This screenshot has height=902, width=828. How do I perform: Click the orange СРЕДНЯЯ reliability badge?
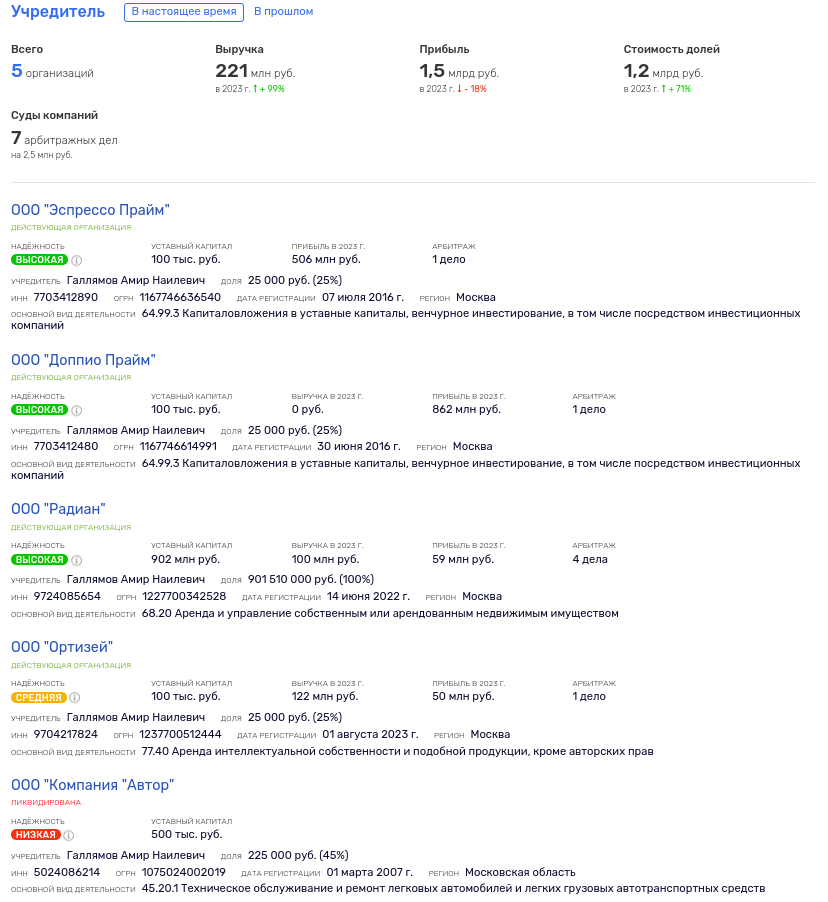pos(39,697)
